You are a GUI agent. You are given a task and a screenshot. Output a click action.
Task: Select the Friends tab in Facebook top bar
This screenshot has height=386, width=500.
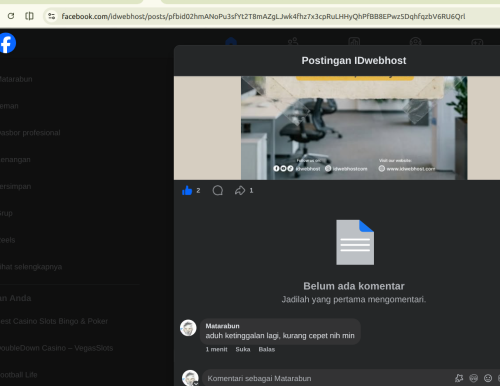(x=293, y=41)
